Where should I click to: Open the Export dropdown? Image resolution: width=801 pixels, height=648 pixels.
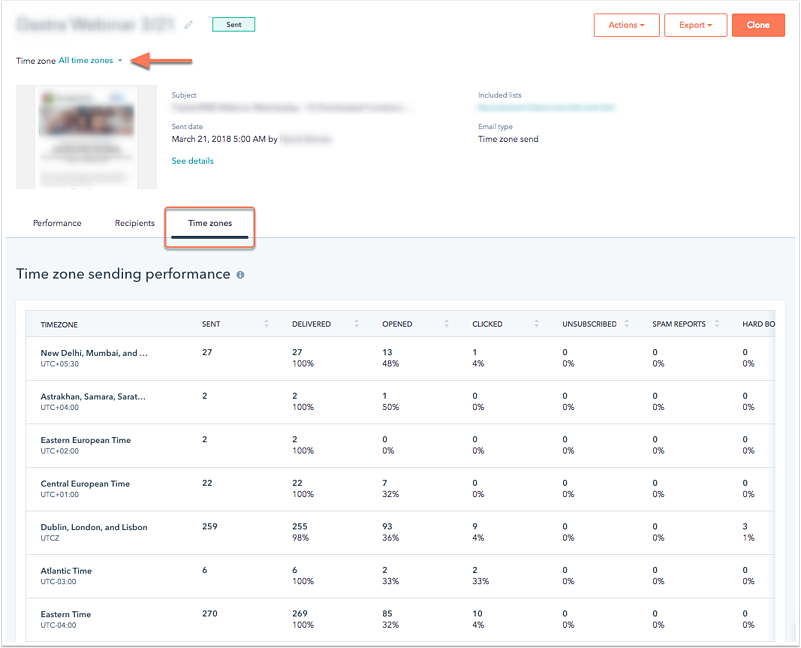[695, 25]
